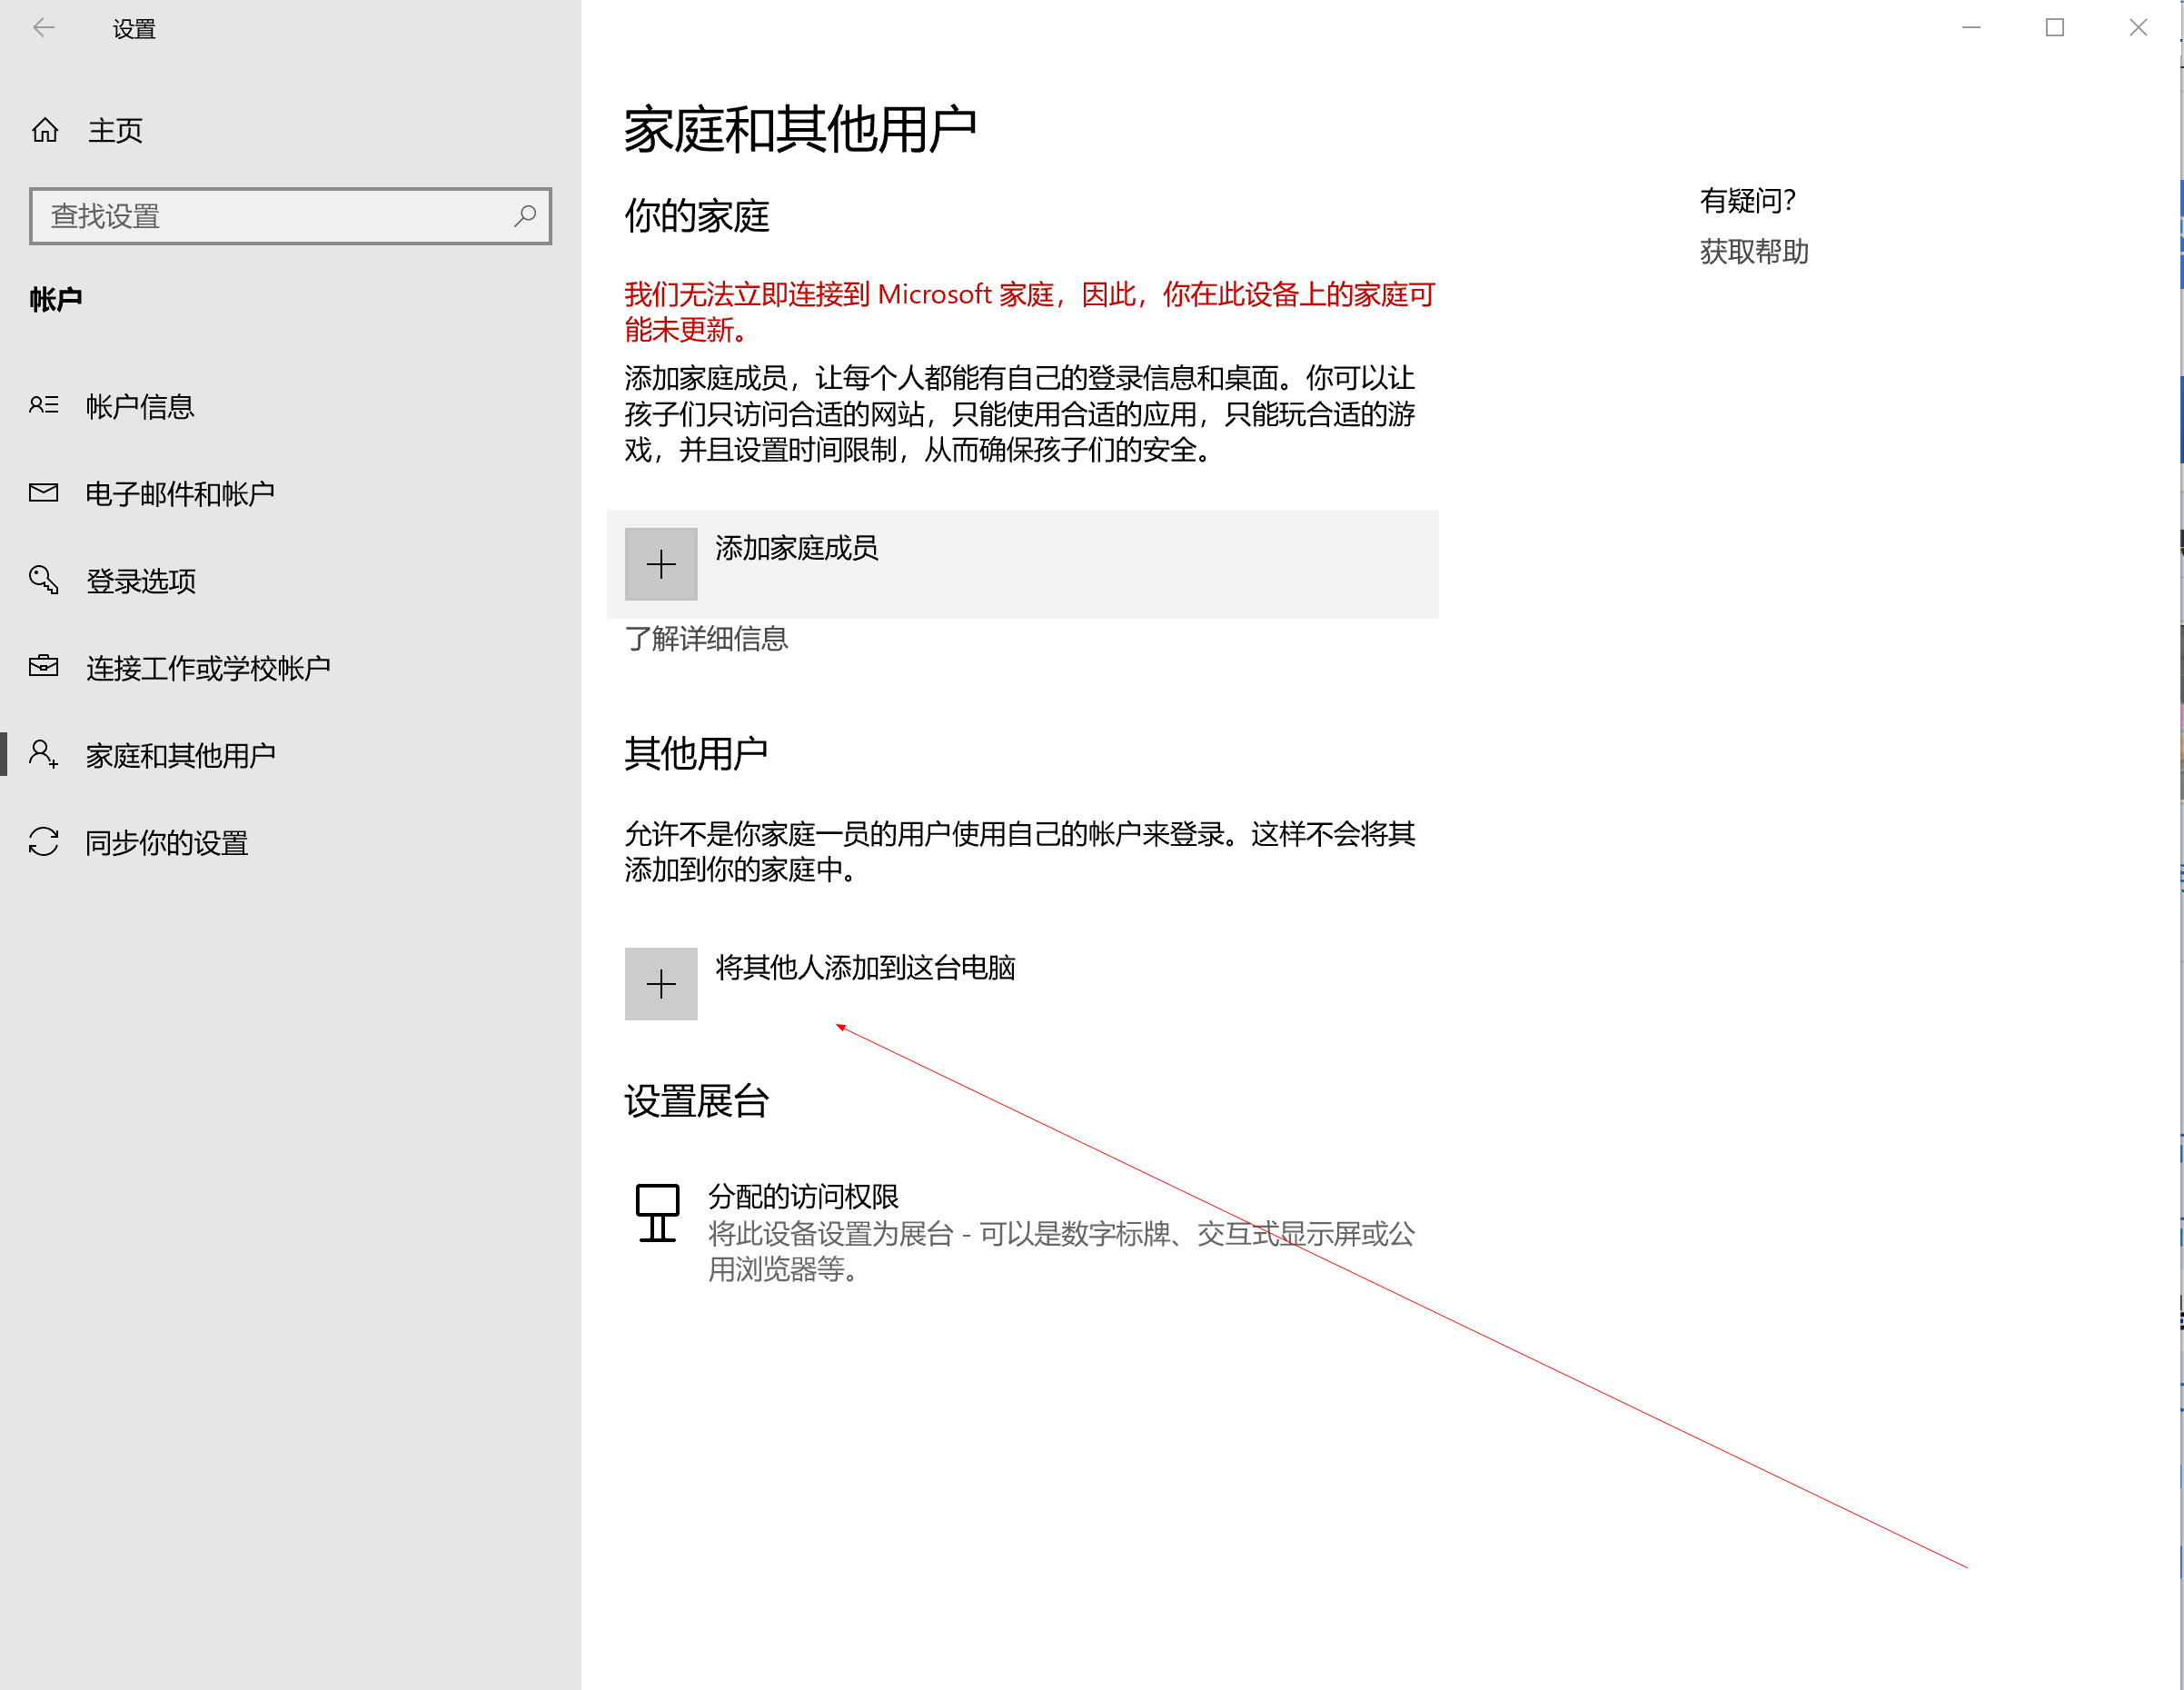Viewport: 2184px width, 1690px height.
Task: Maximize the settings window
Action: pyautogui.click(x=2055, y=28)
